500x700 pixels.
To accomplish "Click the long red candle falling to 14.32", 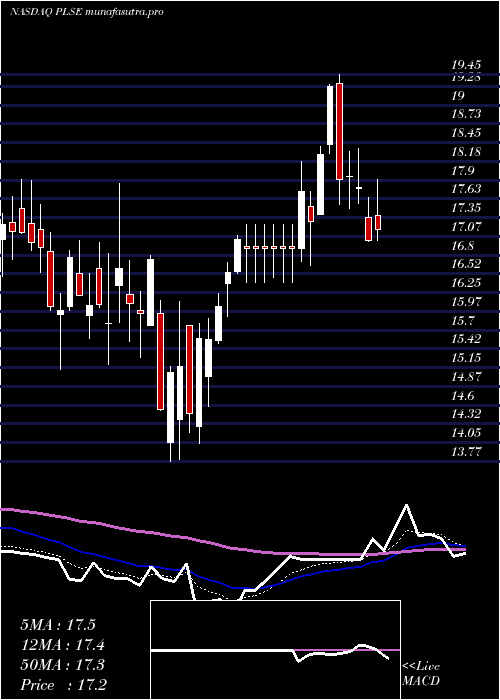I will coord(160,361).
